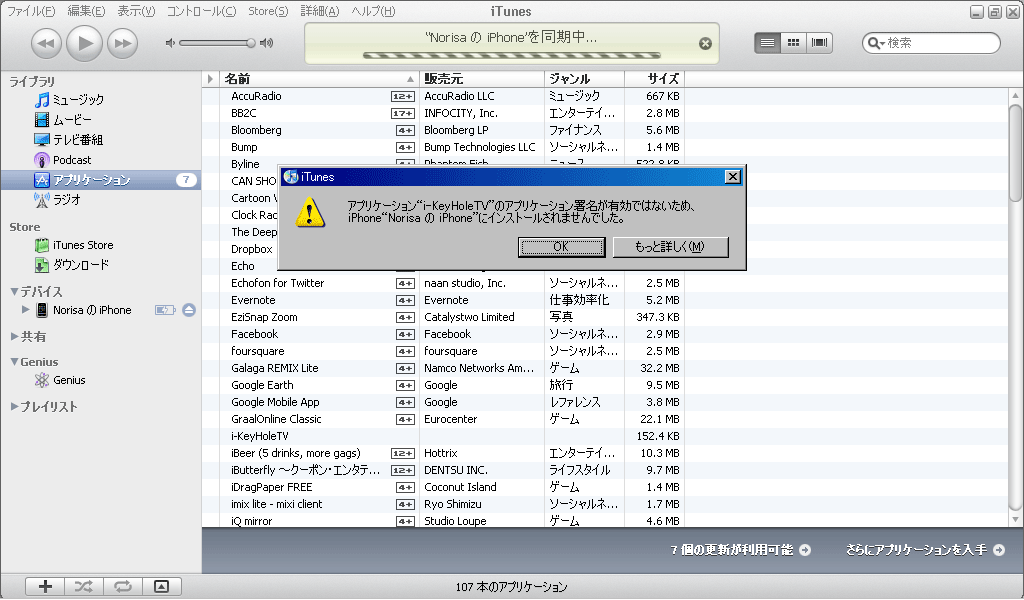Switch to Cover Flow view
Screen dimensions: 1024x600
pyautogui.click(x=819, y=43)
